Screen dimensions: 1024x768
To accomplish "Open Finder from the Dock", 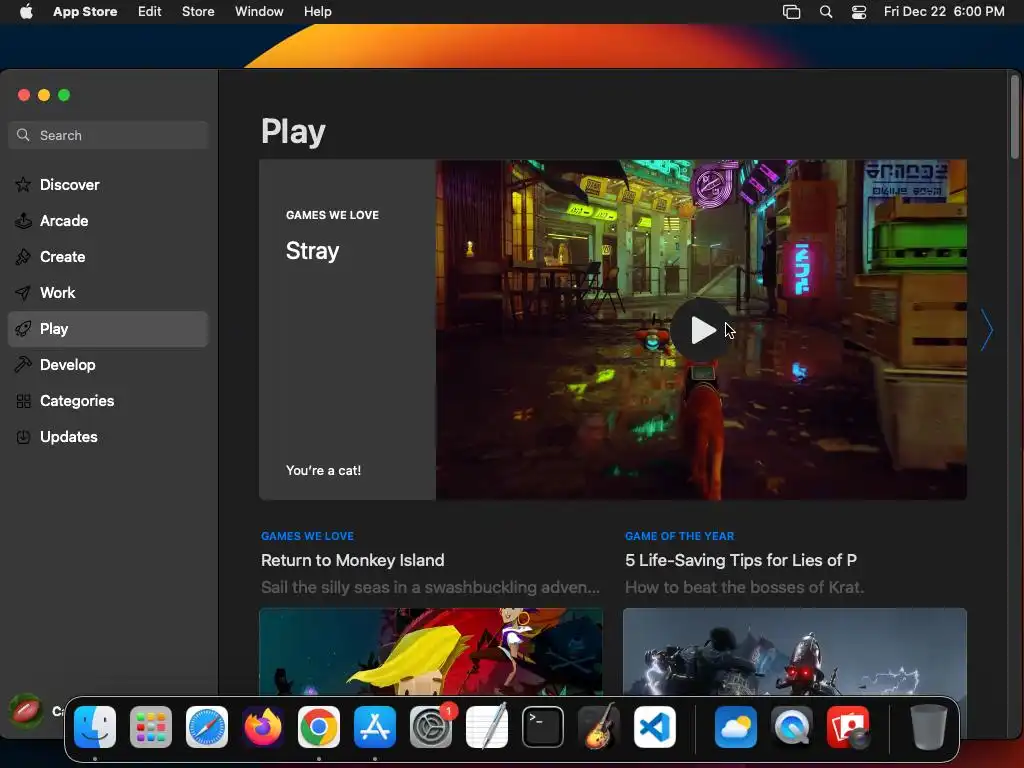I will pos(95,727).
